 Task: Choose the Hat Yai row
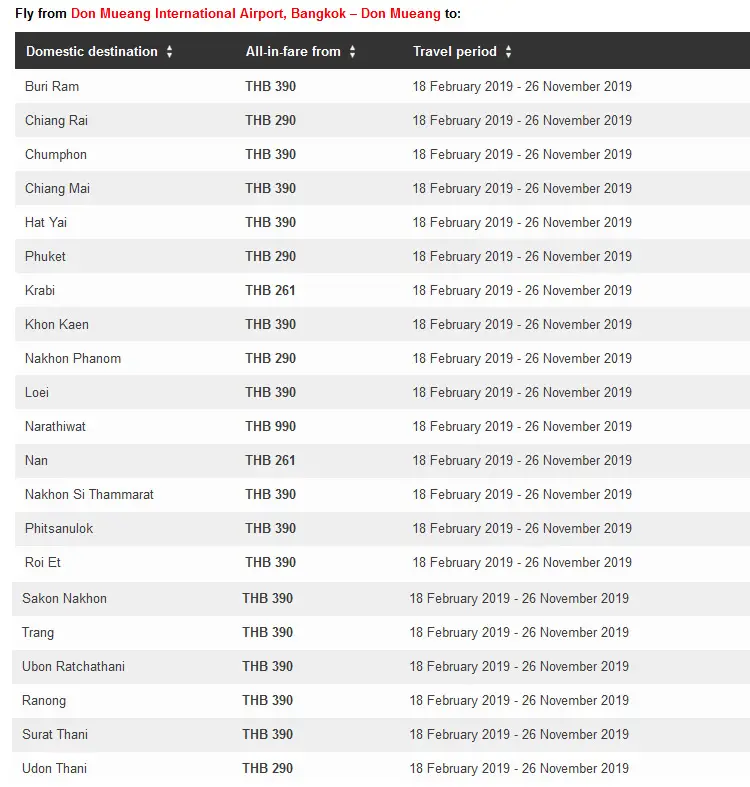[383, 222]
